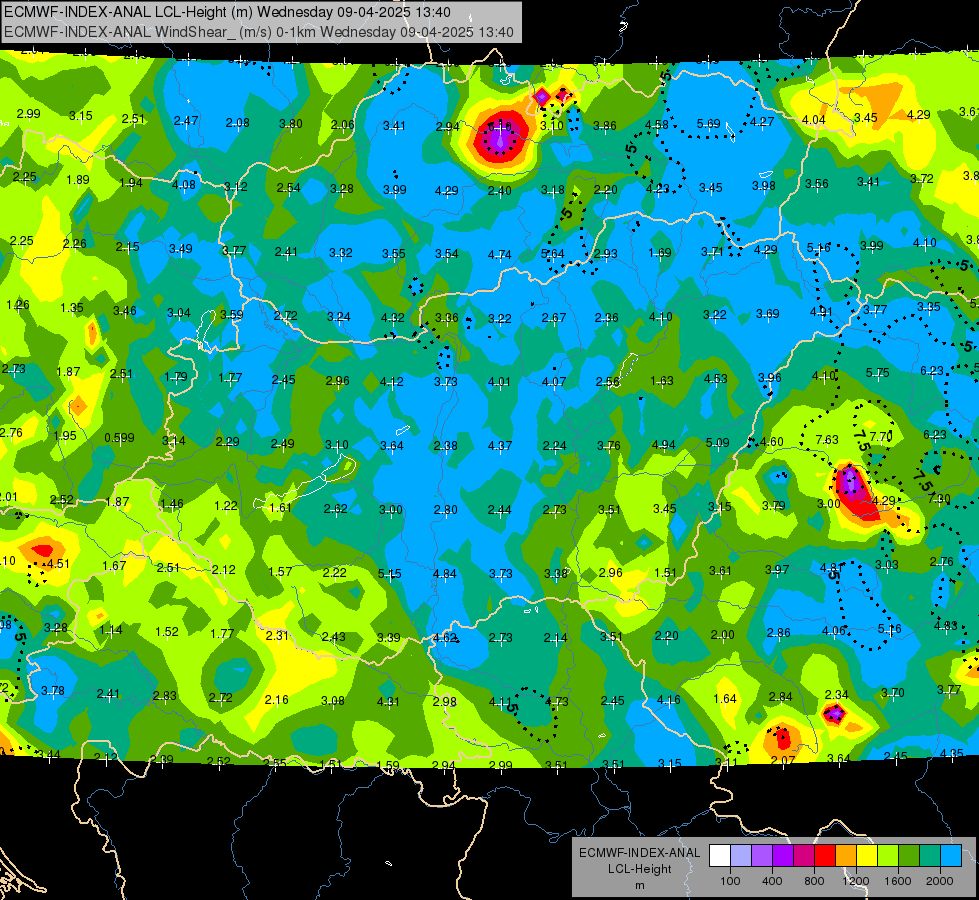Select the sky blue legend swatch right of 2000
Viewport: 979px width, 900px height.
point(951,856)
